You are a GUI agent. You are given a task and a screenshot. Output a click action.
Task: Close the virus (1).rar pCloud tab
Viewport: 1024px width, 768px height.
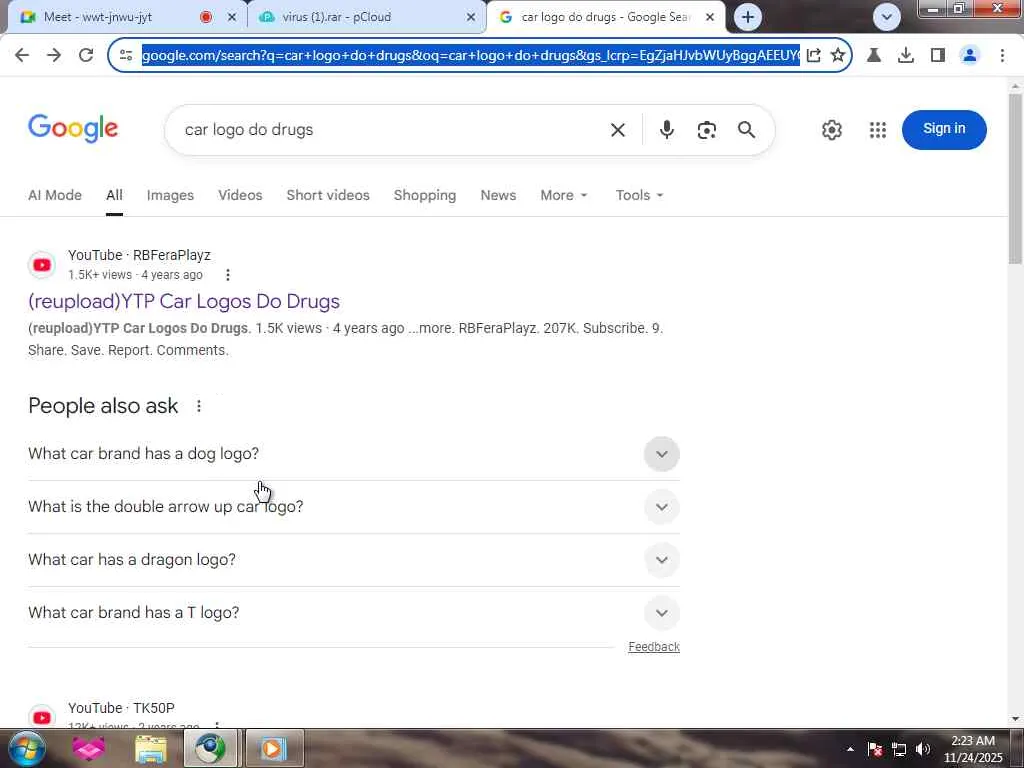tap(471, 18)
